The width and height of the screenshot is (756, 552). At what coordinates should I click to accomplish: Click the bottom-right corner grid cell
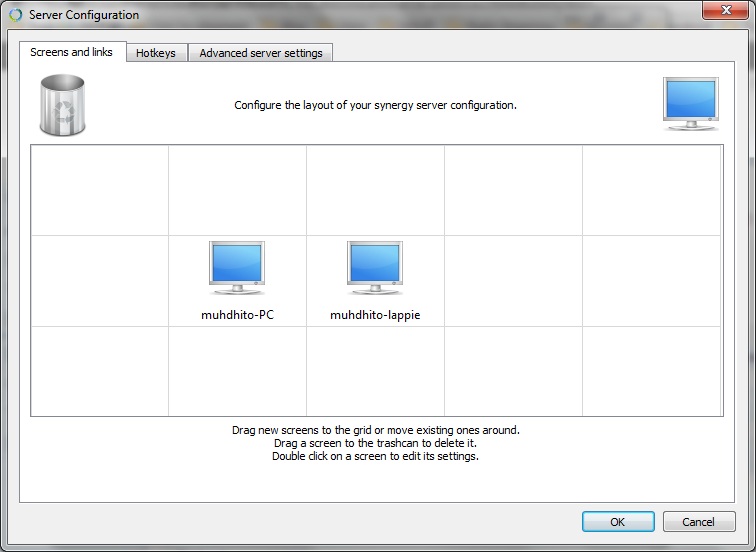point(651,371)
